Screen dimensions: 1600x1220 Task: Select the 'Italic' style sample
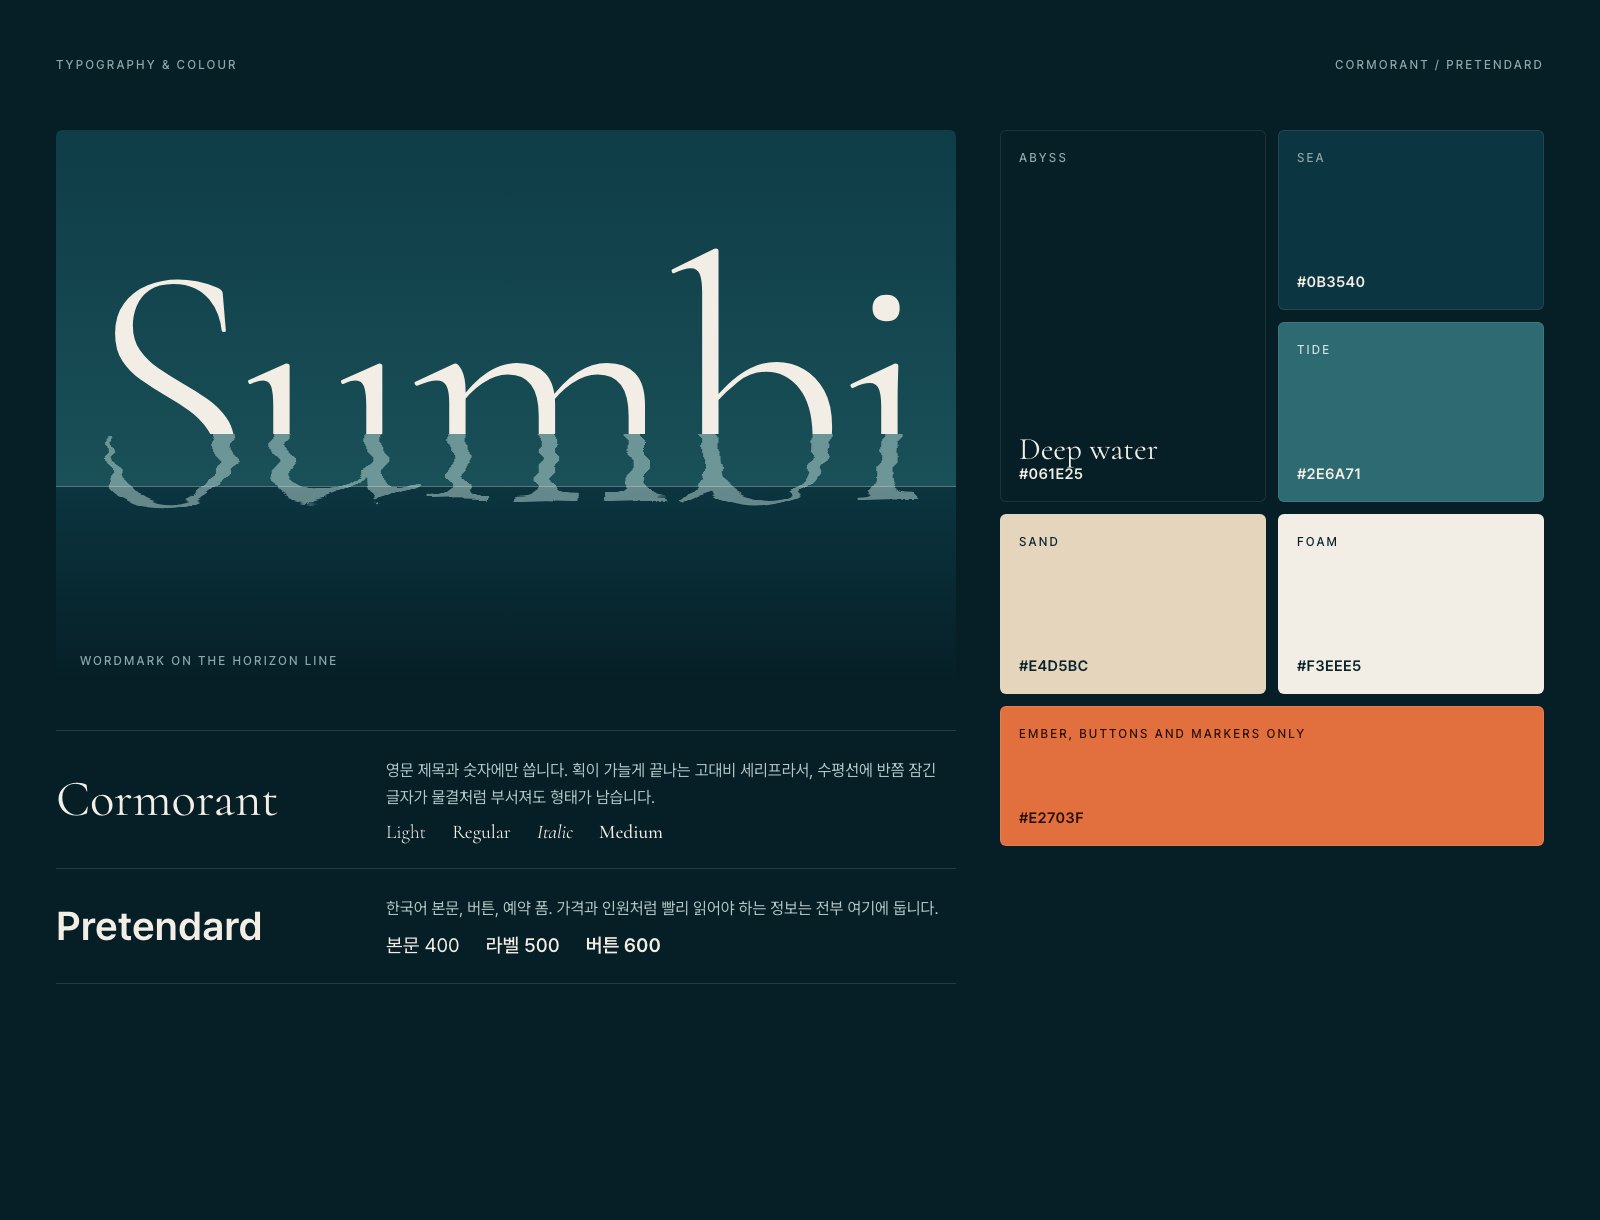(x=555, y=832)
